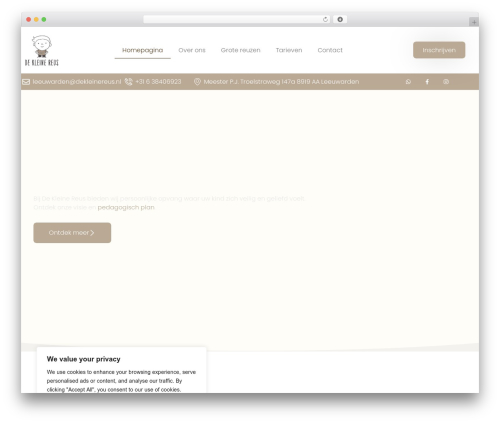
Task: Reload page with browser refresh icon
Action: [325, 19]
